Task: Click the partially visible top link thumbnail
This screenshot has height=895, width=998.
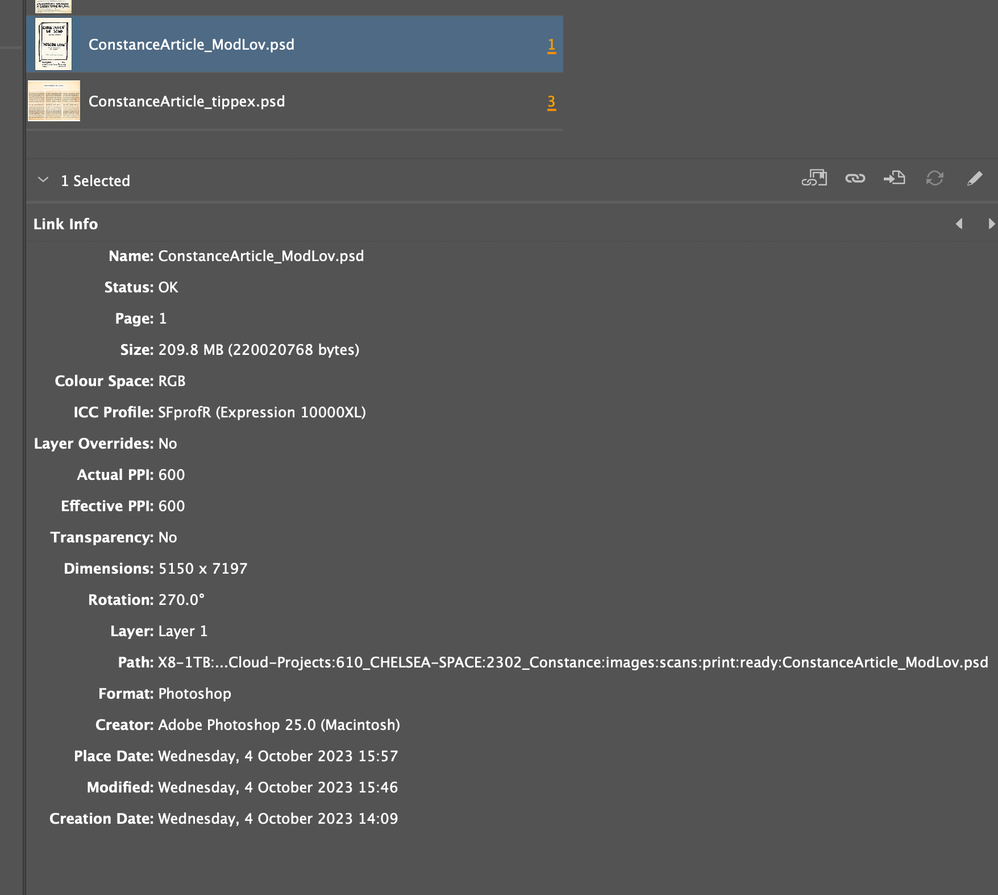Action: coord(53,5)
